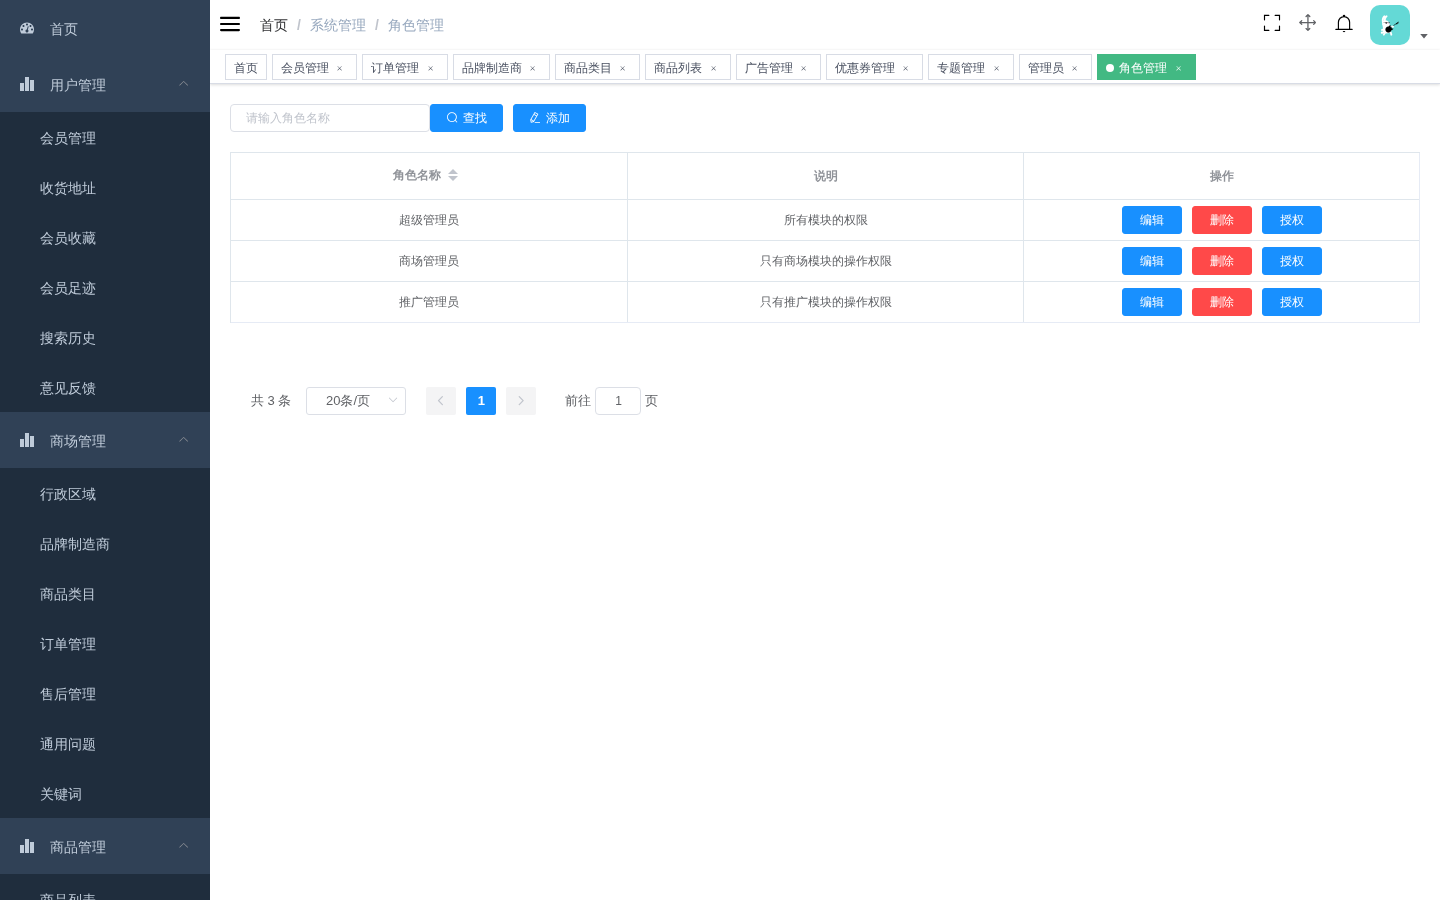Open the user avatar menu

[x=1390, y=25]
